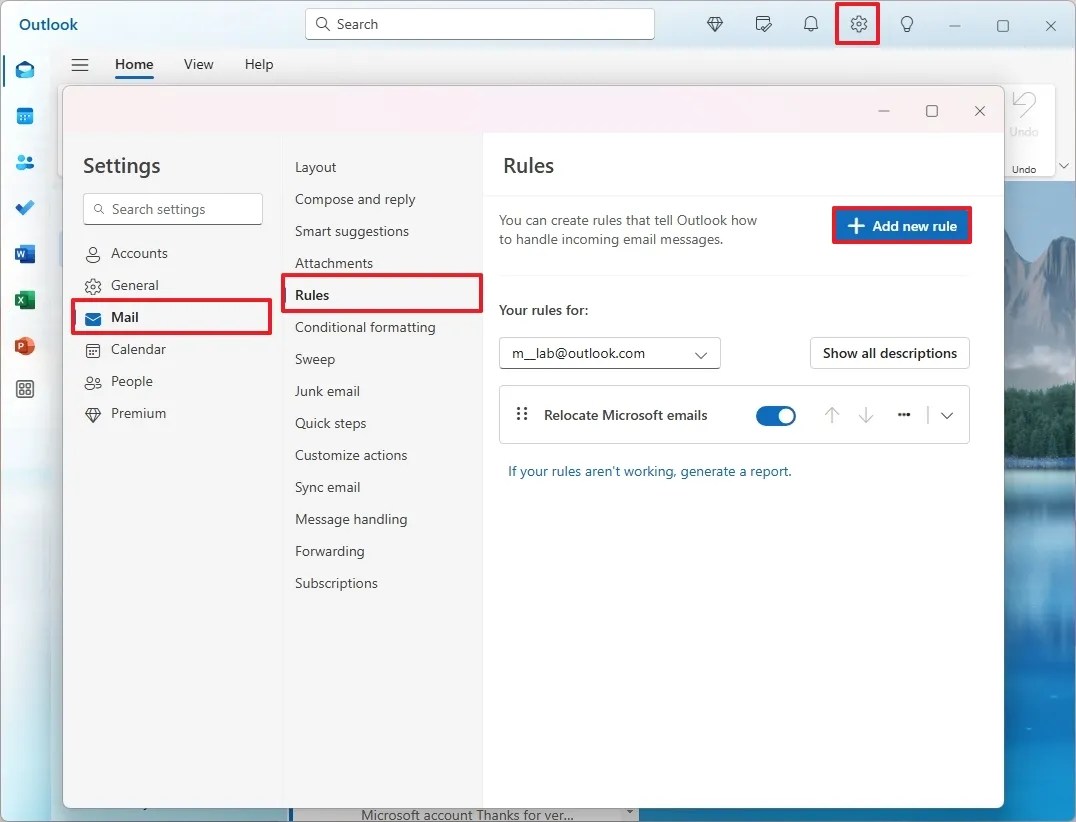Viewport: 1076px width, 822px height.
Task: Open the hamburger menu below Outlook logo
Action: pyautogui.click(x=80, y=64)
